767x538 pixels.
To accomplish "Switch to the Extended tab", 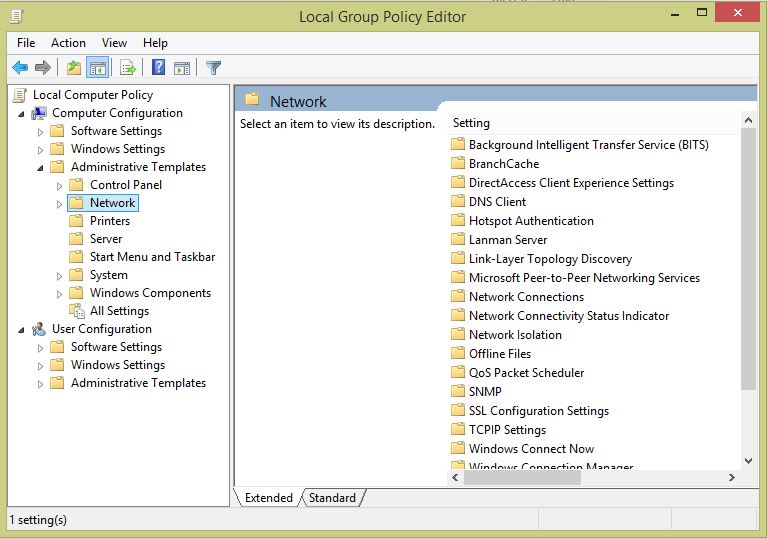I will 269,497.
